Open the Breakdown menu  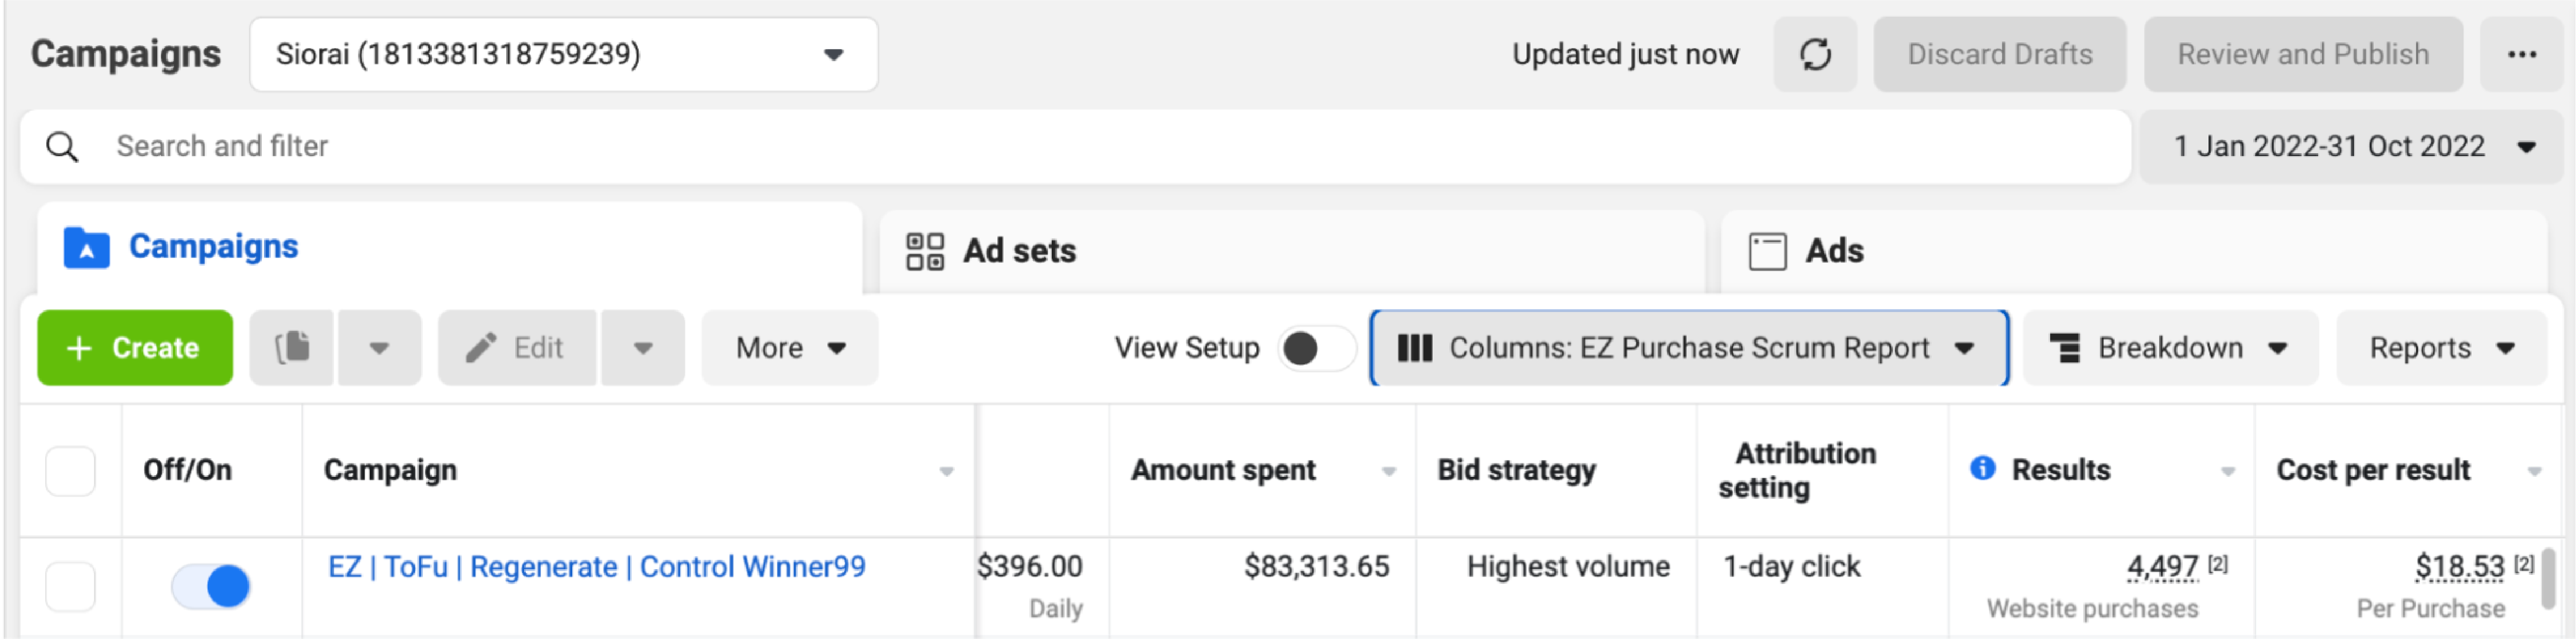(x=2169, y=348)
